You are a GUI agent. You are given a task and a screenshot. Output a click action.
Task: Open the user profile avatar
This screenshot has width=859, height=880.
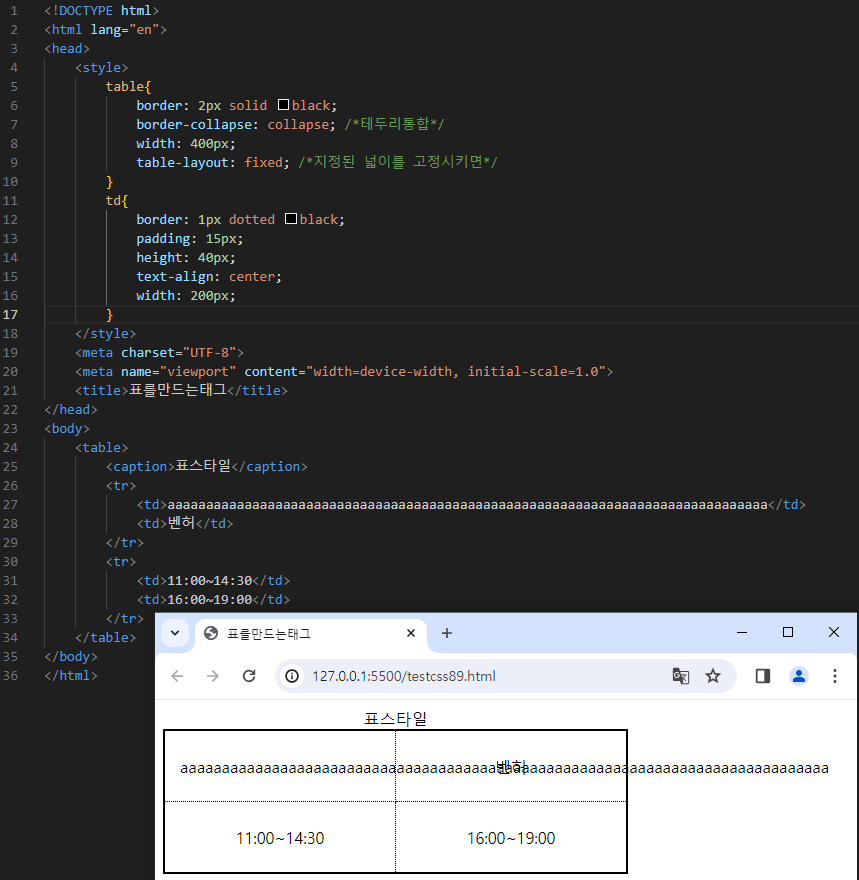pos(798,676)
